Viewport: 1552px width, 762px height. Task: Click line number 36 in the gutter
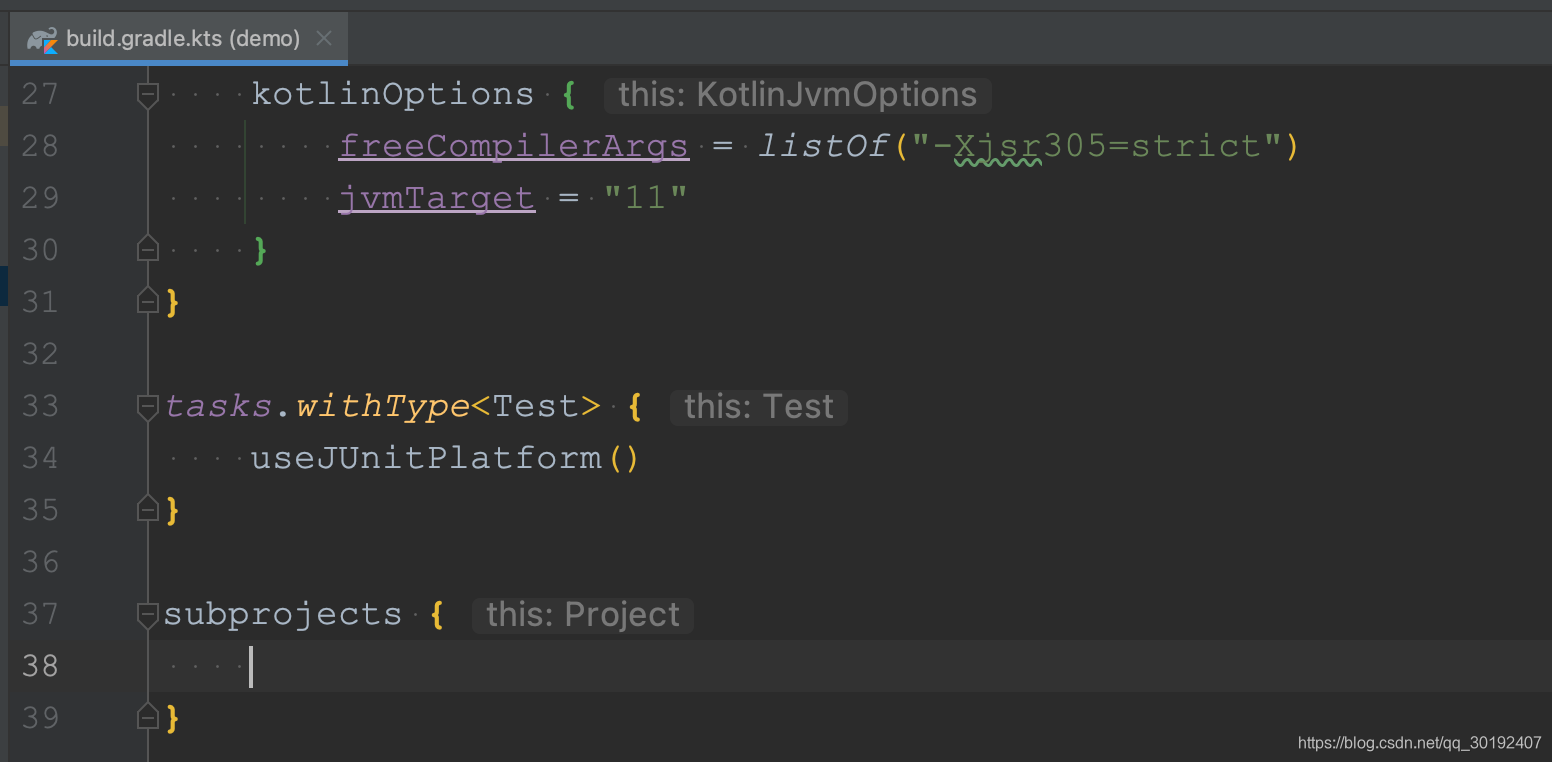[x=40, y=562]
